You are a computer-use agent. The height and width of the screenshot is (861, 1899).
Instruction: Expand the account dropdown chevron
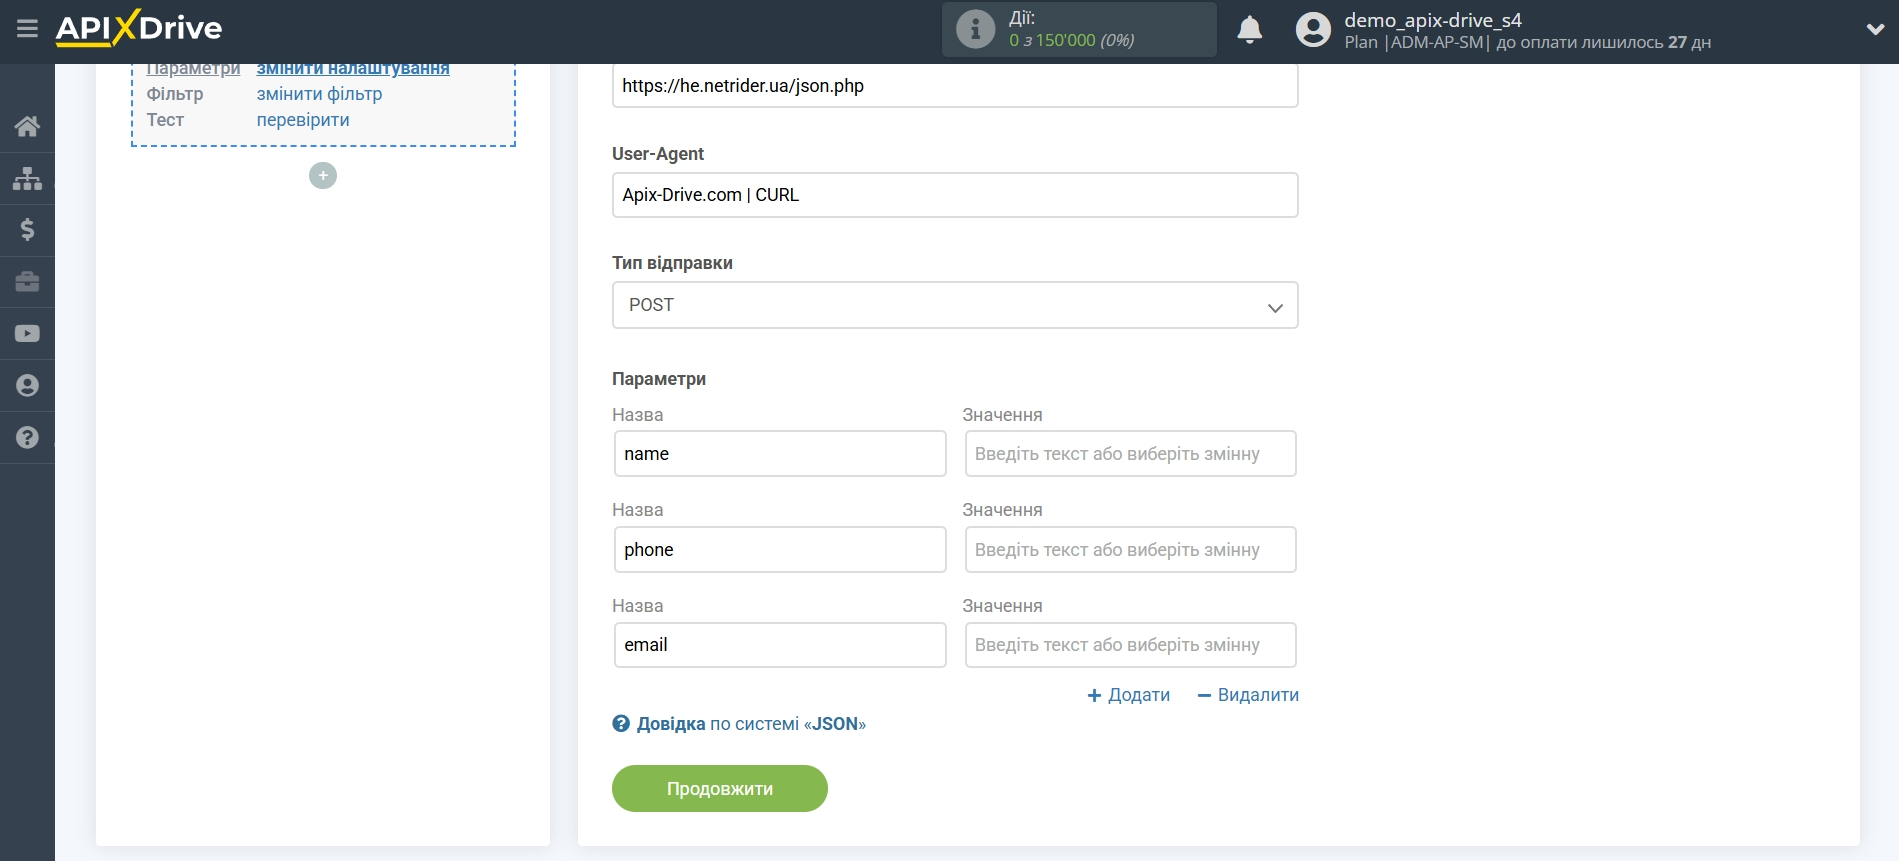(1875, 30)
